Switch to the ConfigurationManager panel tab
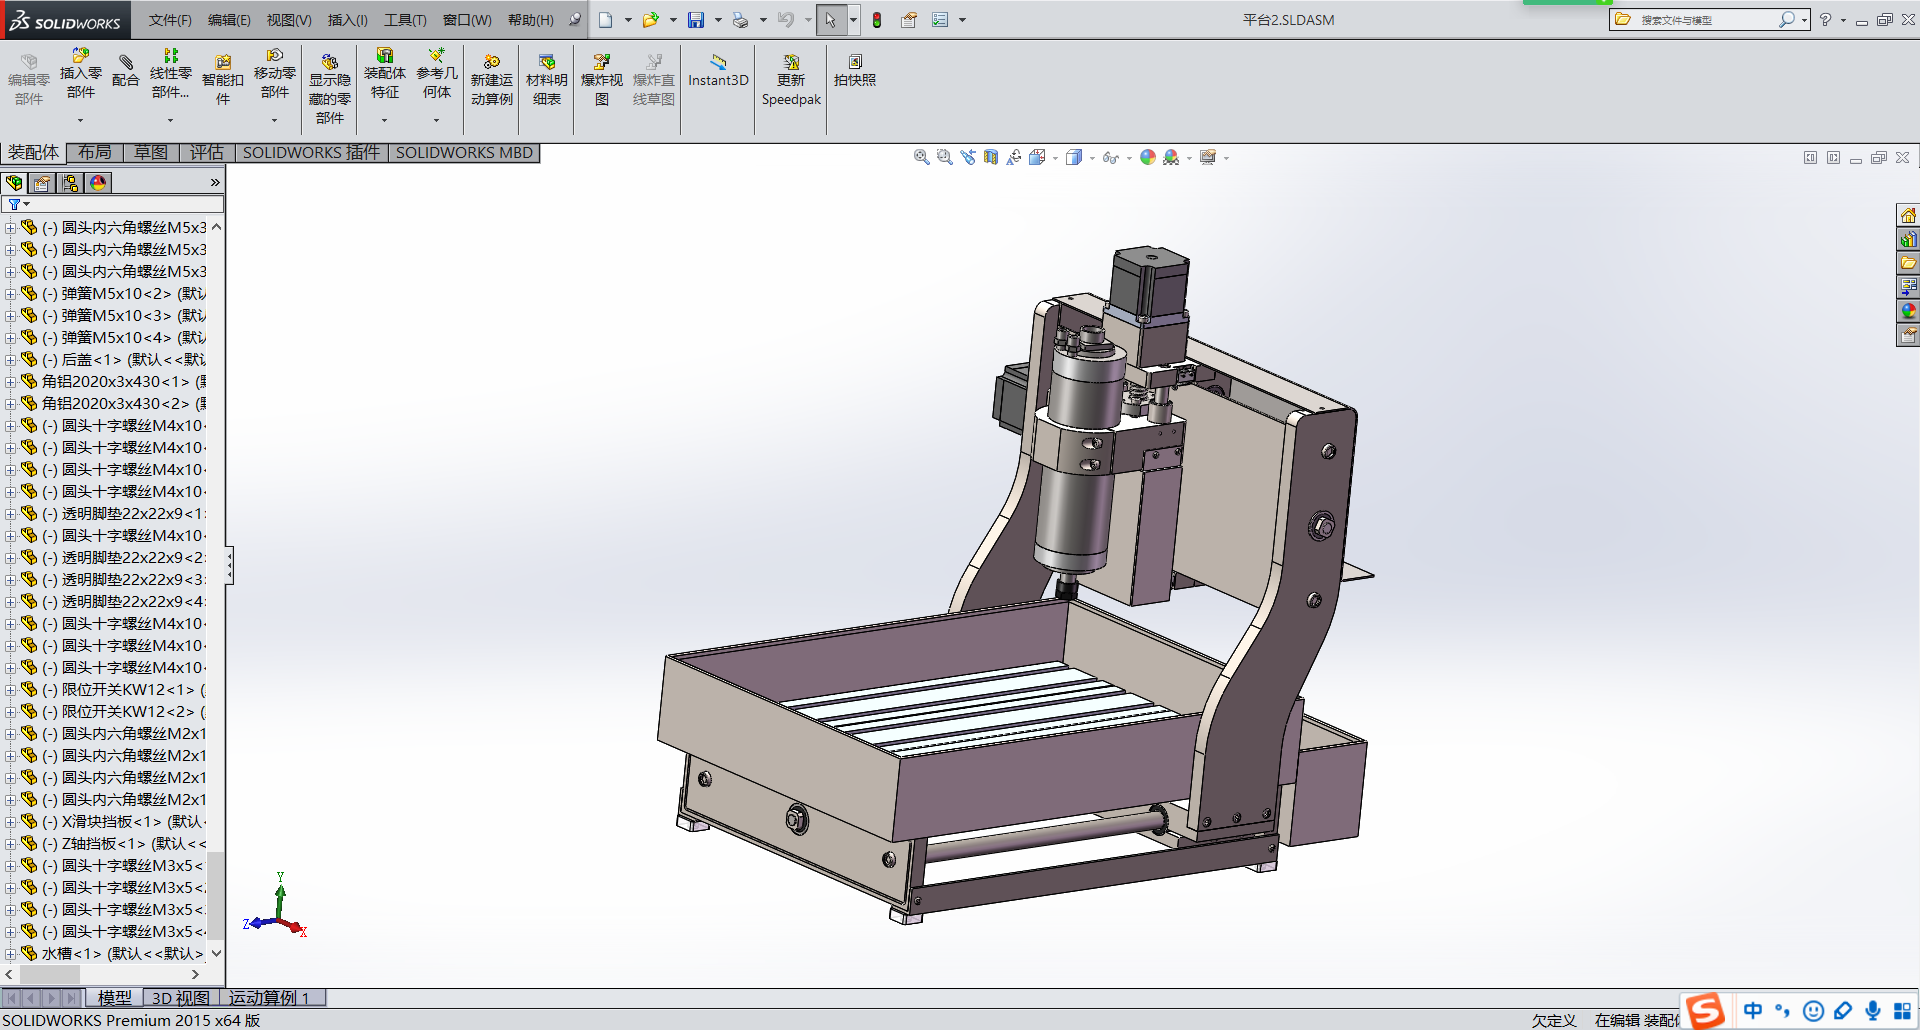Image resolution: width=1920 pixels, height=1030 pixels. (70, 183)
